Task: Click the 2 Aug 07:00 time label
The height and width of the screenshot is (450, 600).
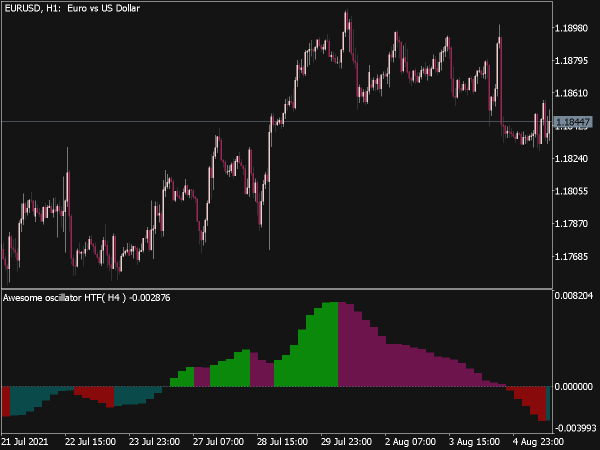Action: coord(410,442)
